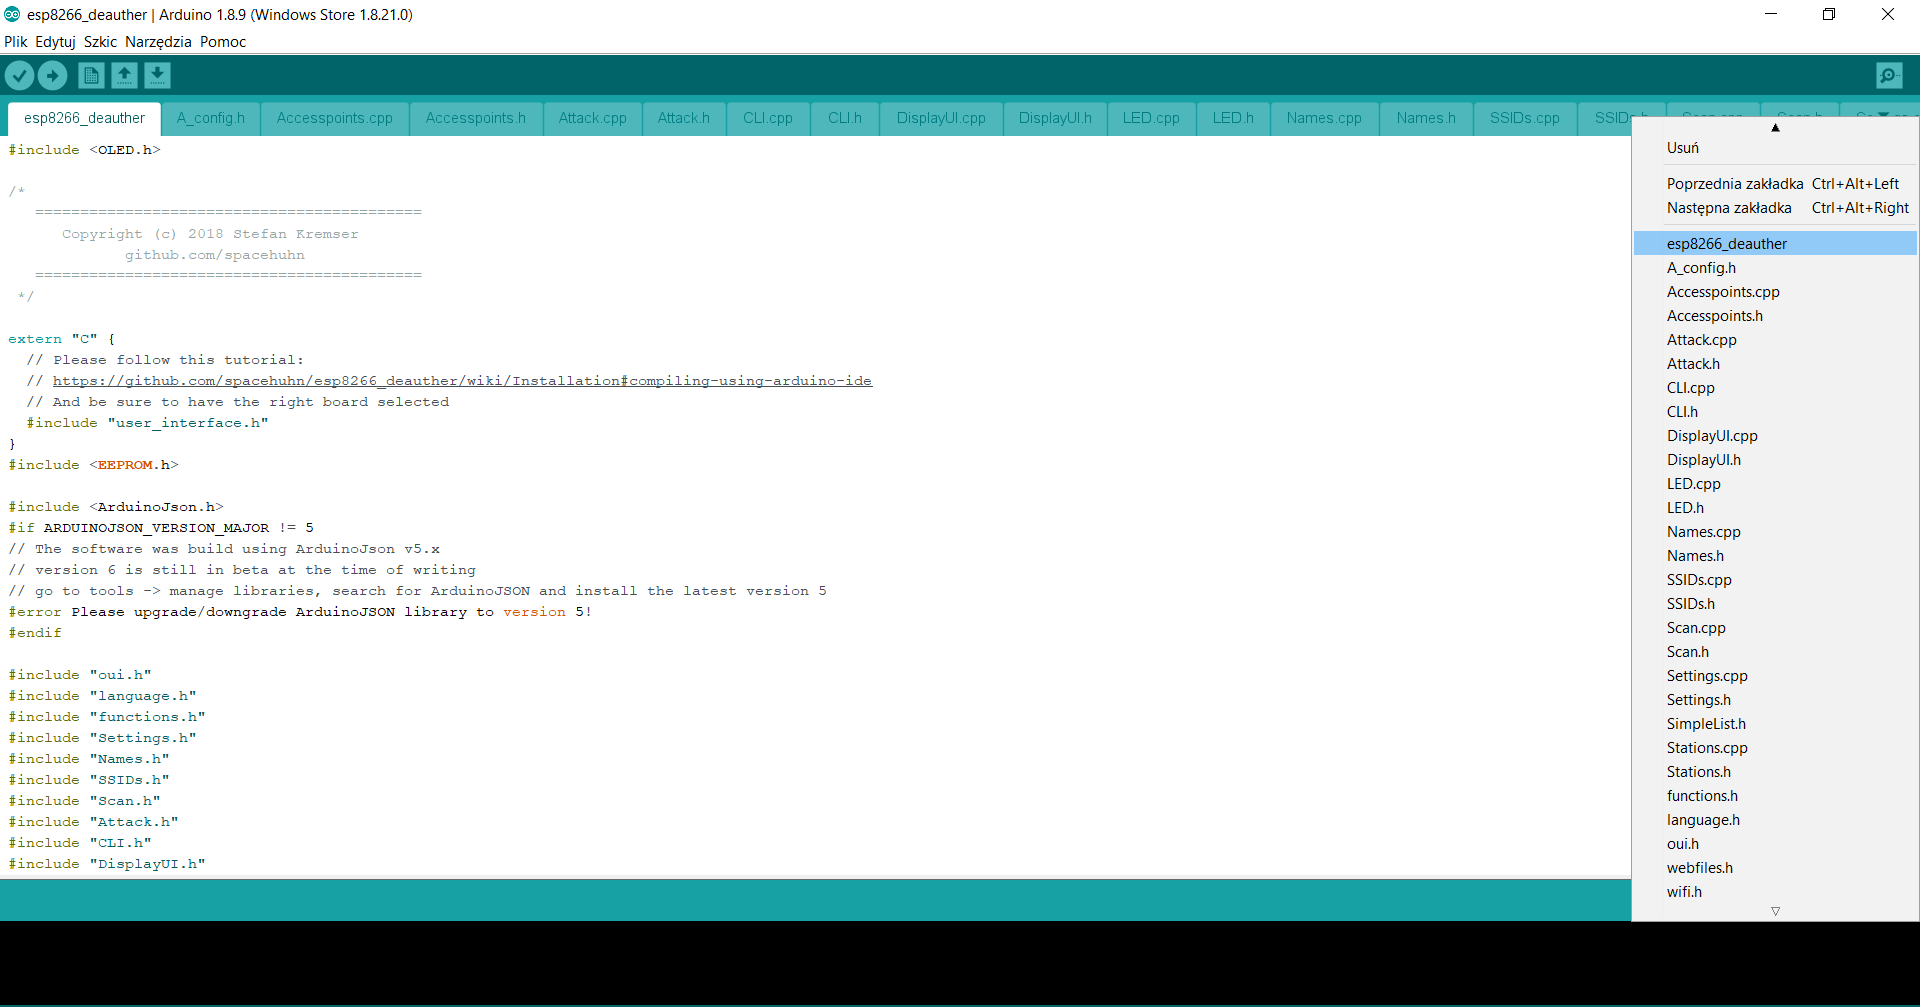Create a new sketch with New icon

91,75
